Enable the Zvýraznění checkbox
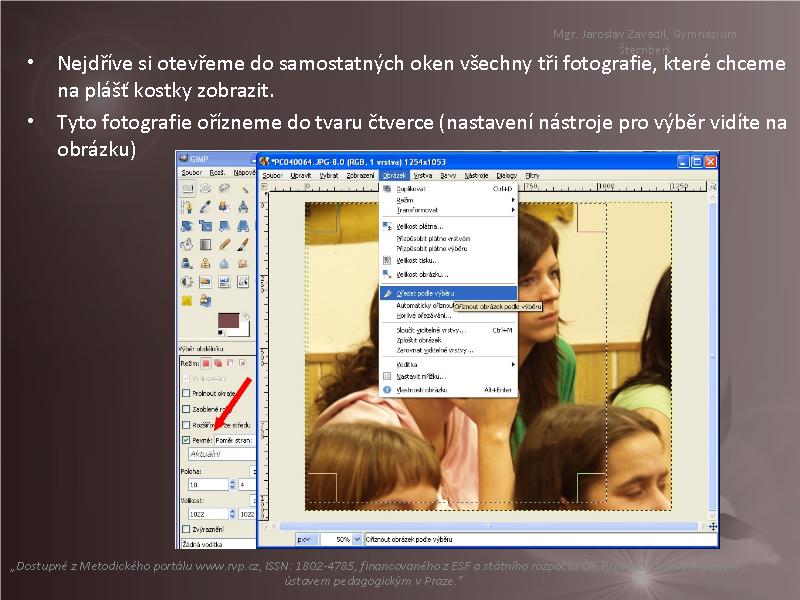 pos(186,529)
